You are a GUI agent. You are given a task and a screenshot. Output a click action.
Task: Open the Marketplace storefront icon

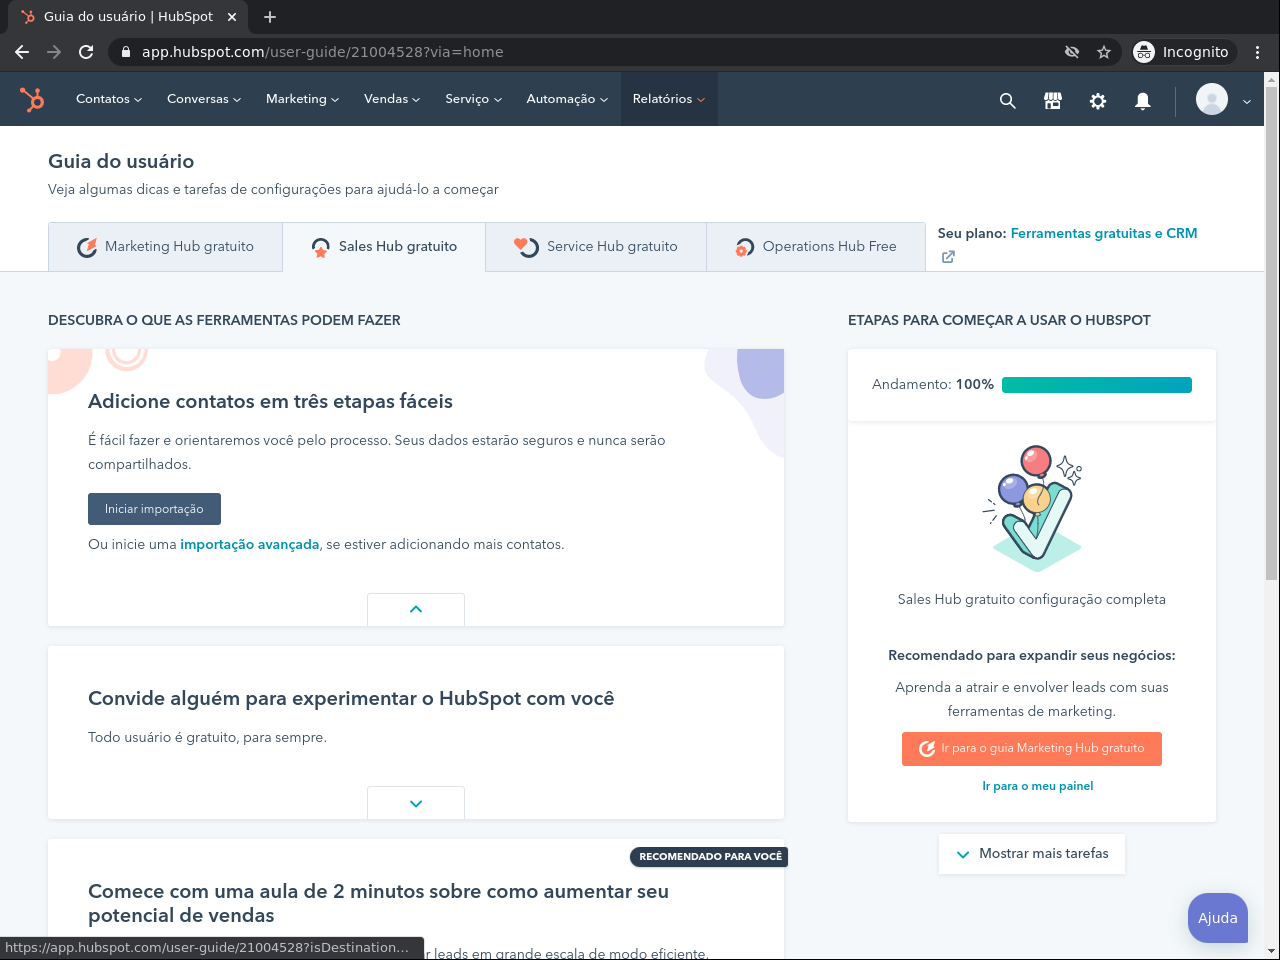tap(1053, 100)
